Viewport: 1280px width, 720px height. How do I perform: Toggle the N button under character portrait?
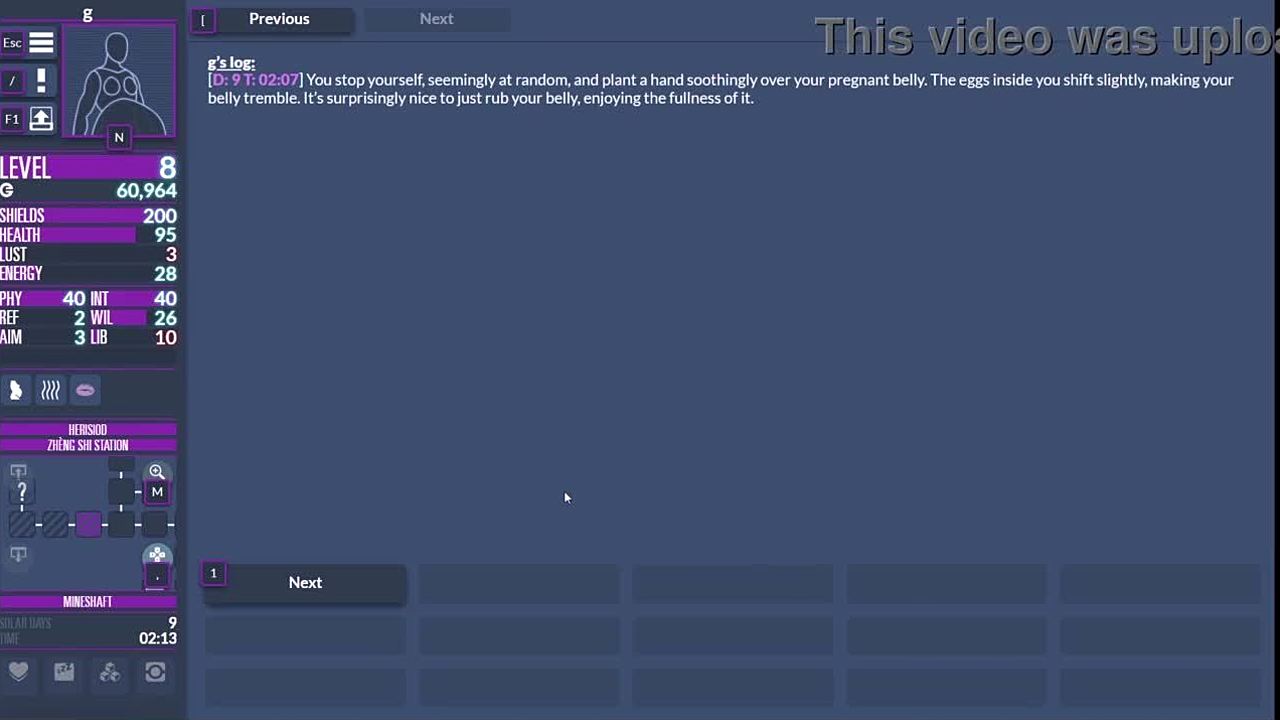(119, 137)
